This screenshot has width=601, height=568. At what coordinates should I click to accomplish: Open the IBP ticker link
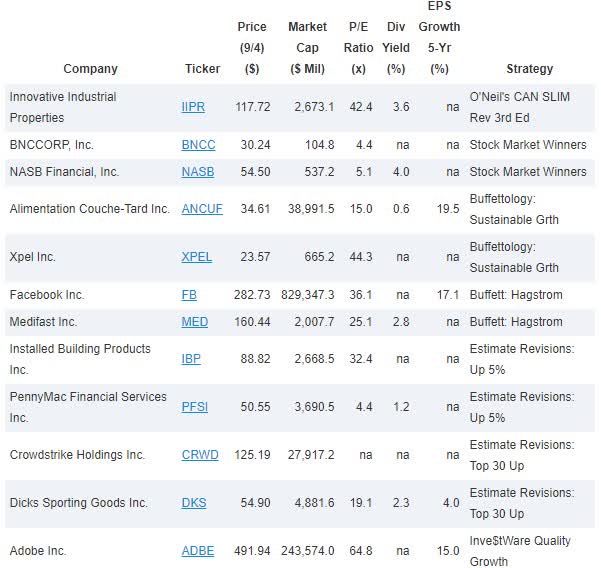(x=191, y=359)
